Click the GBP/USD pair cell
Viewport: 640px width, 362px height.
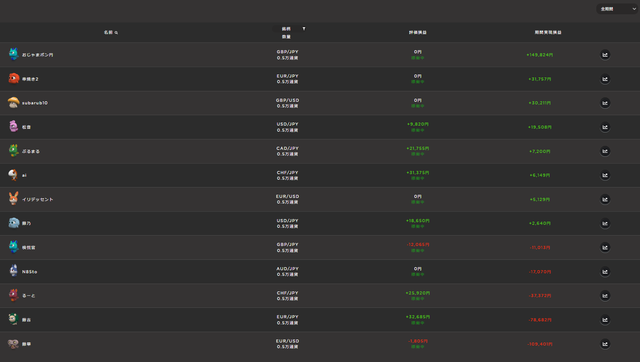point(287,100)
